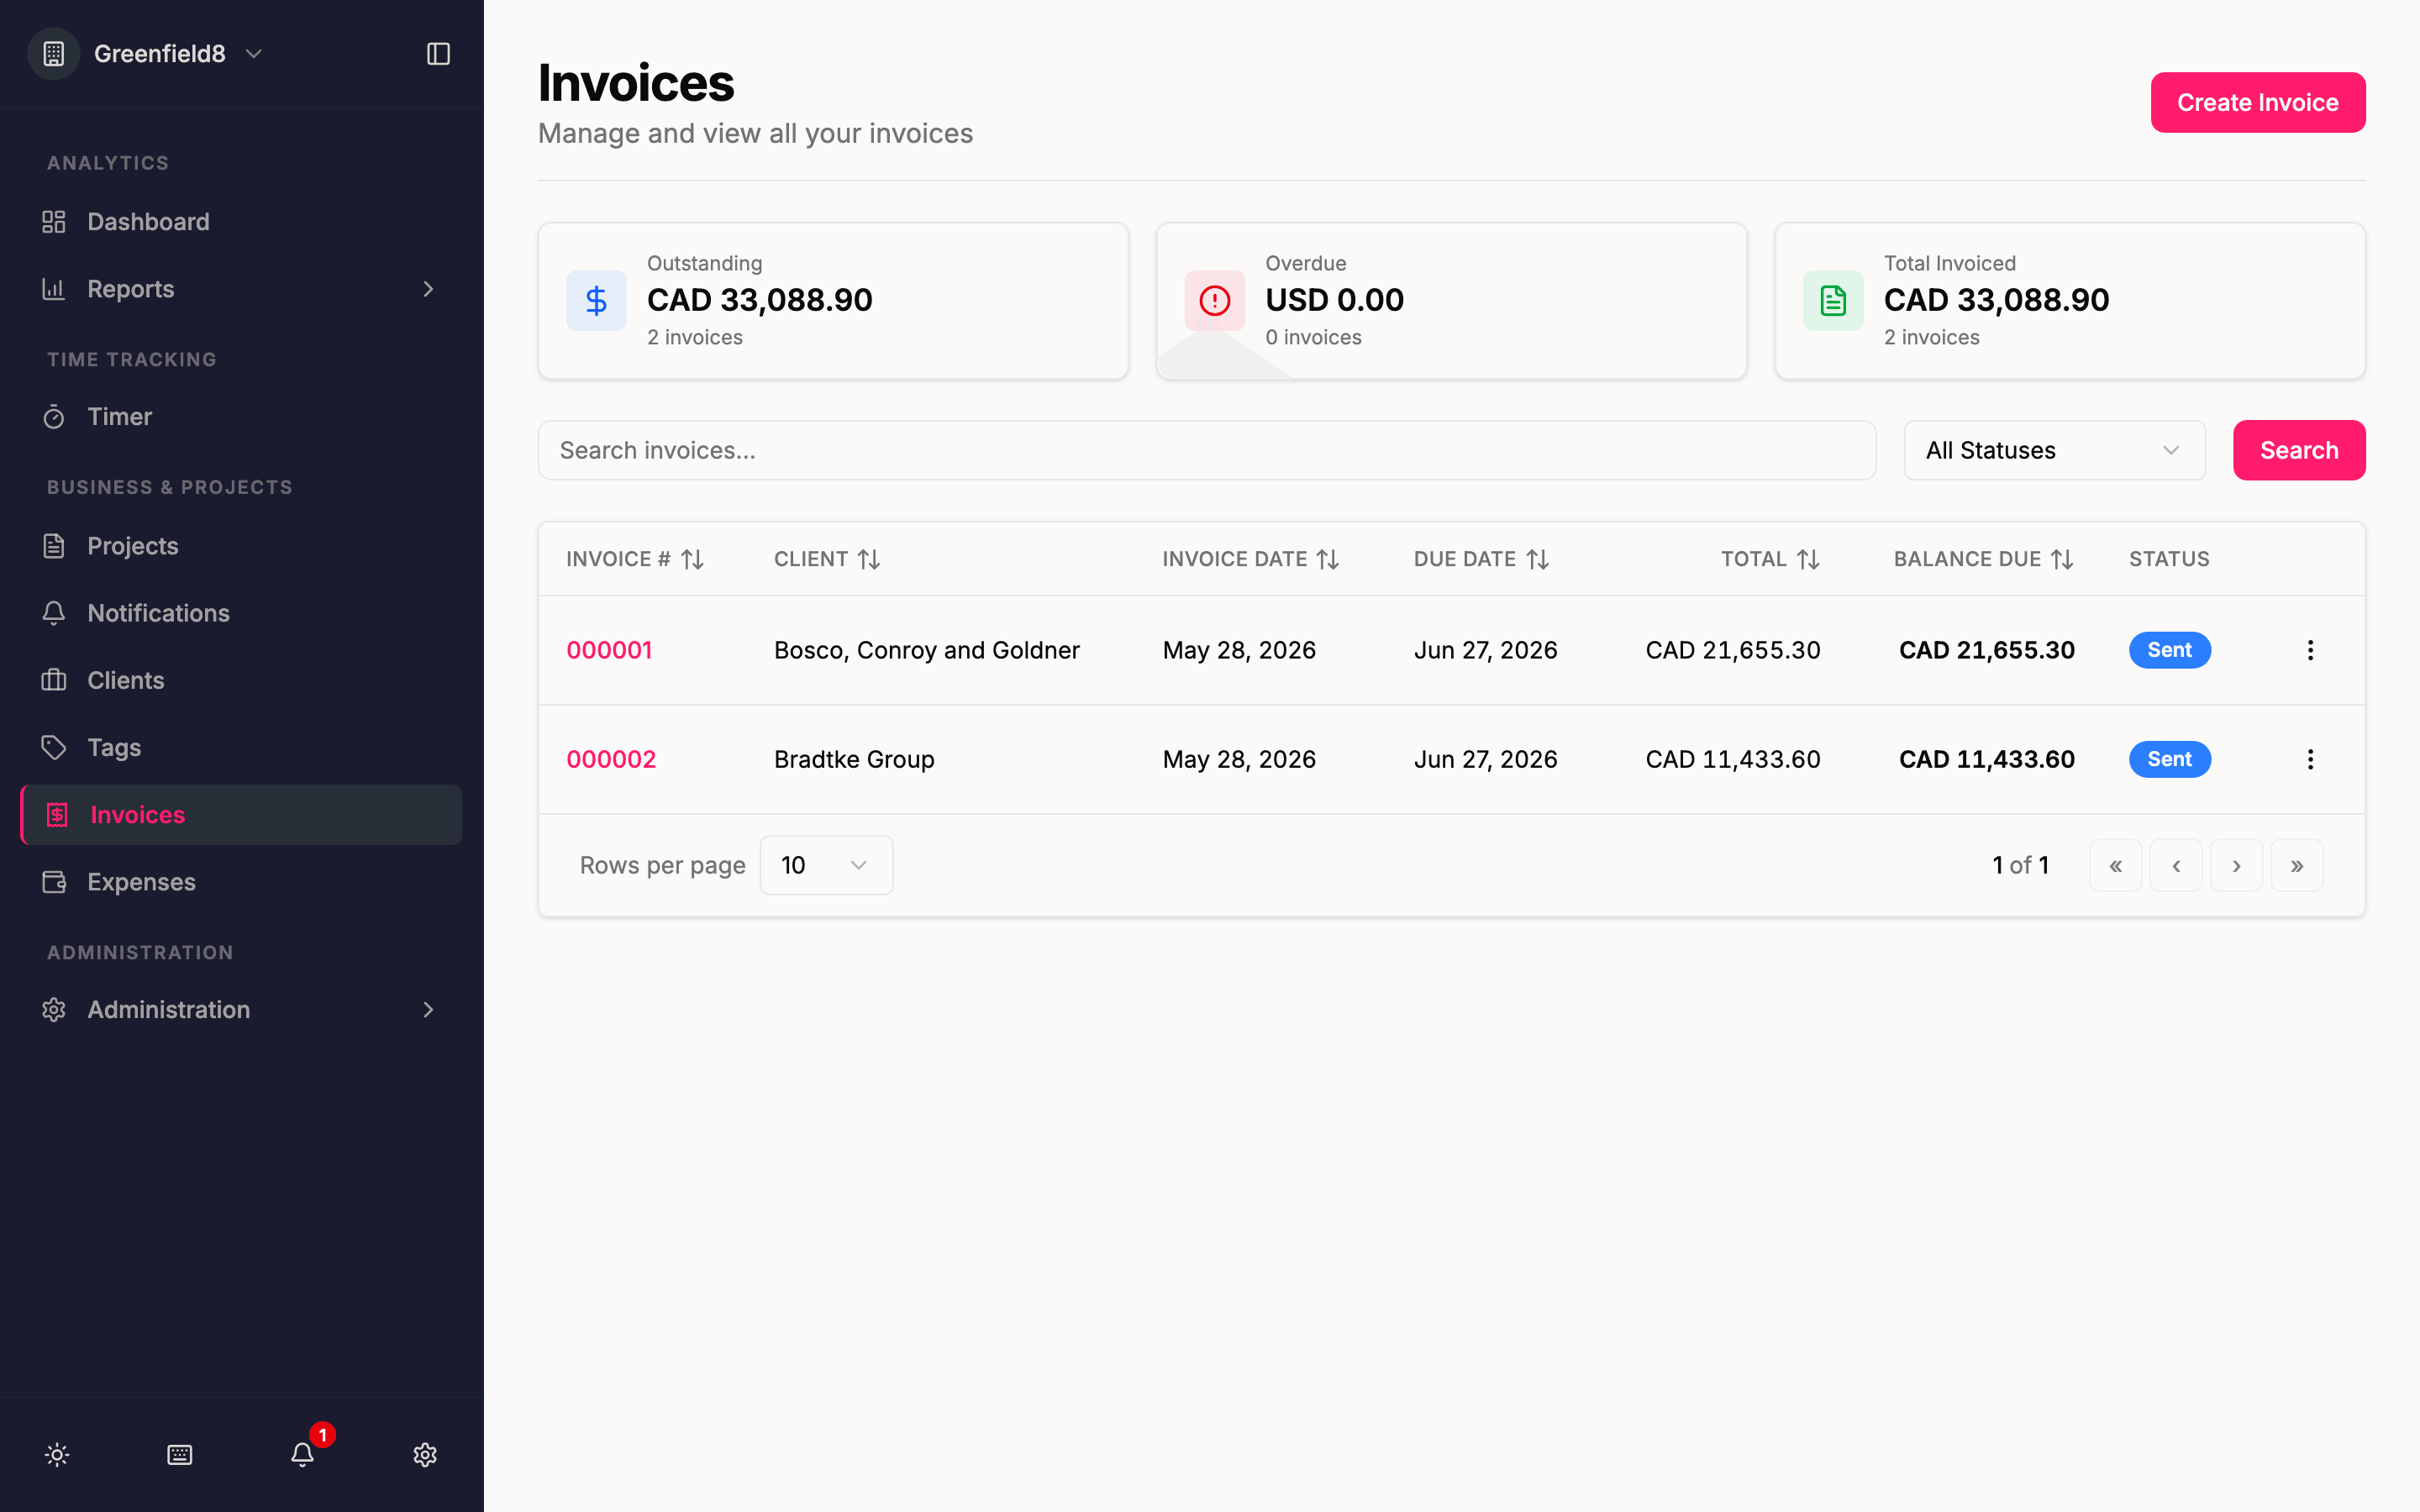This screenshot has width=2420, height=1512.
Task: Go to first page of results
Action: (x=2115, y=865)
